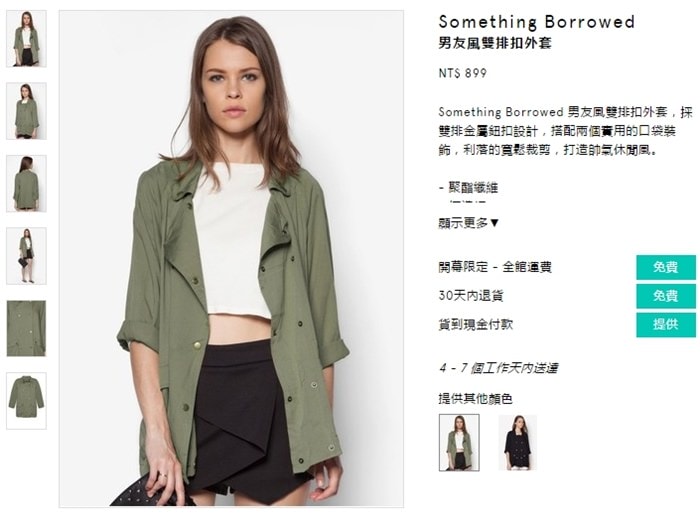Viewport: 700px width, 525px height.
Task: Click the large main product photo
Action: click(231, 259)
